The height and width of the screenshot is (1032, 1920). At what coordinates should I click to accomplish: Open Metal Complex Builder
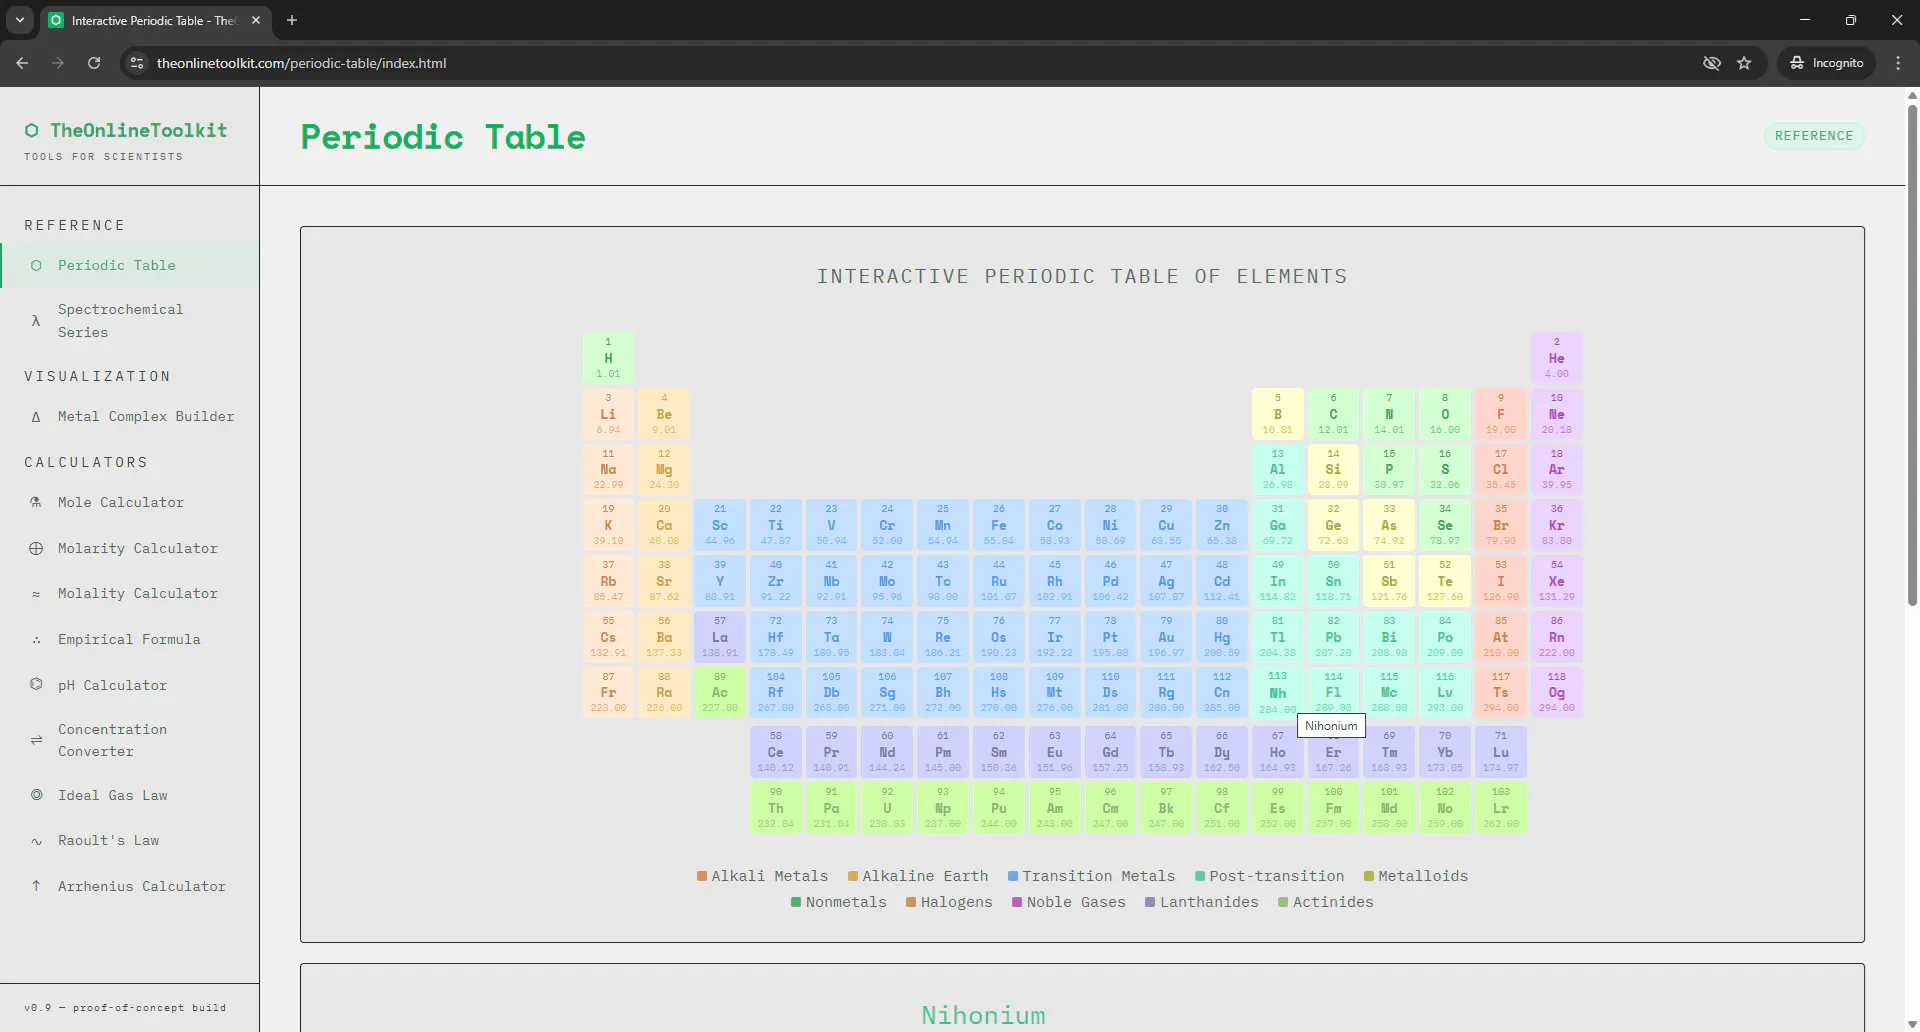click(129, 416)
